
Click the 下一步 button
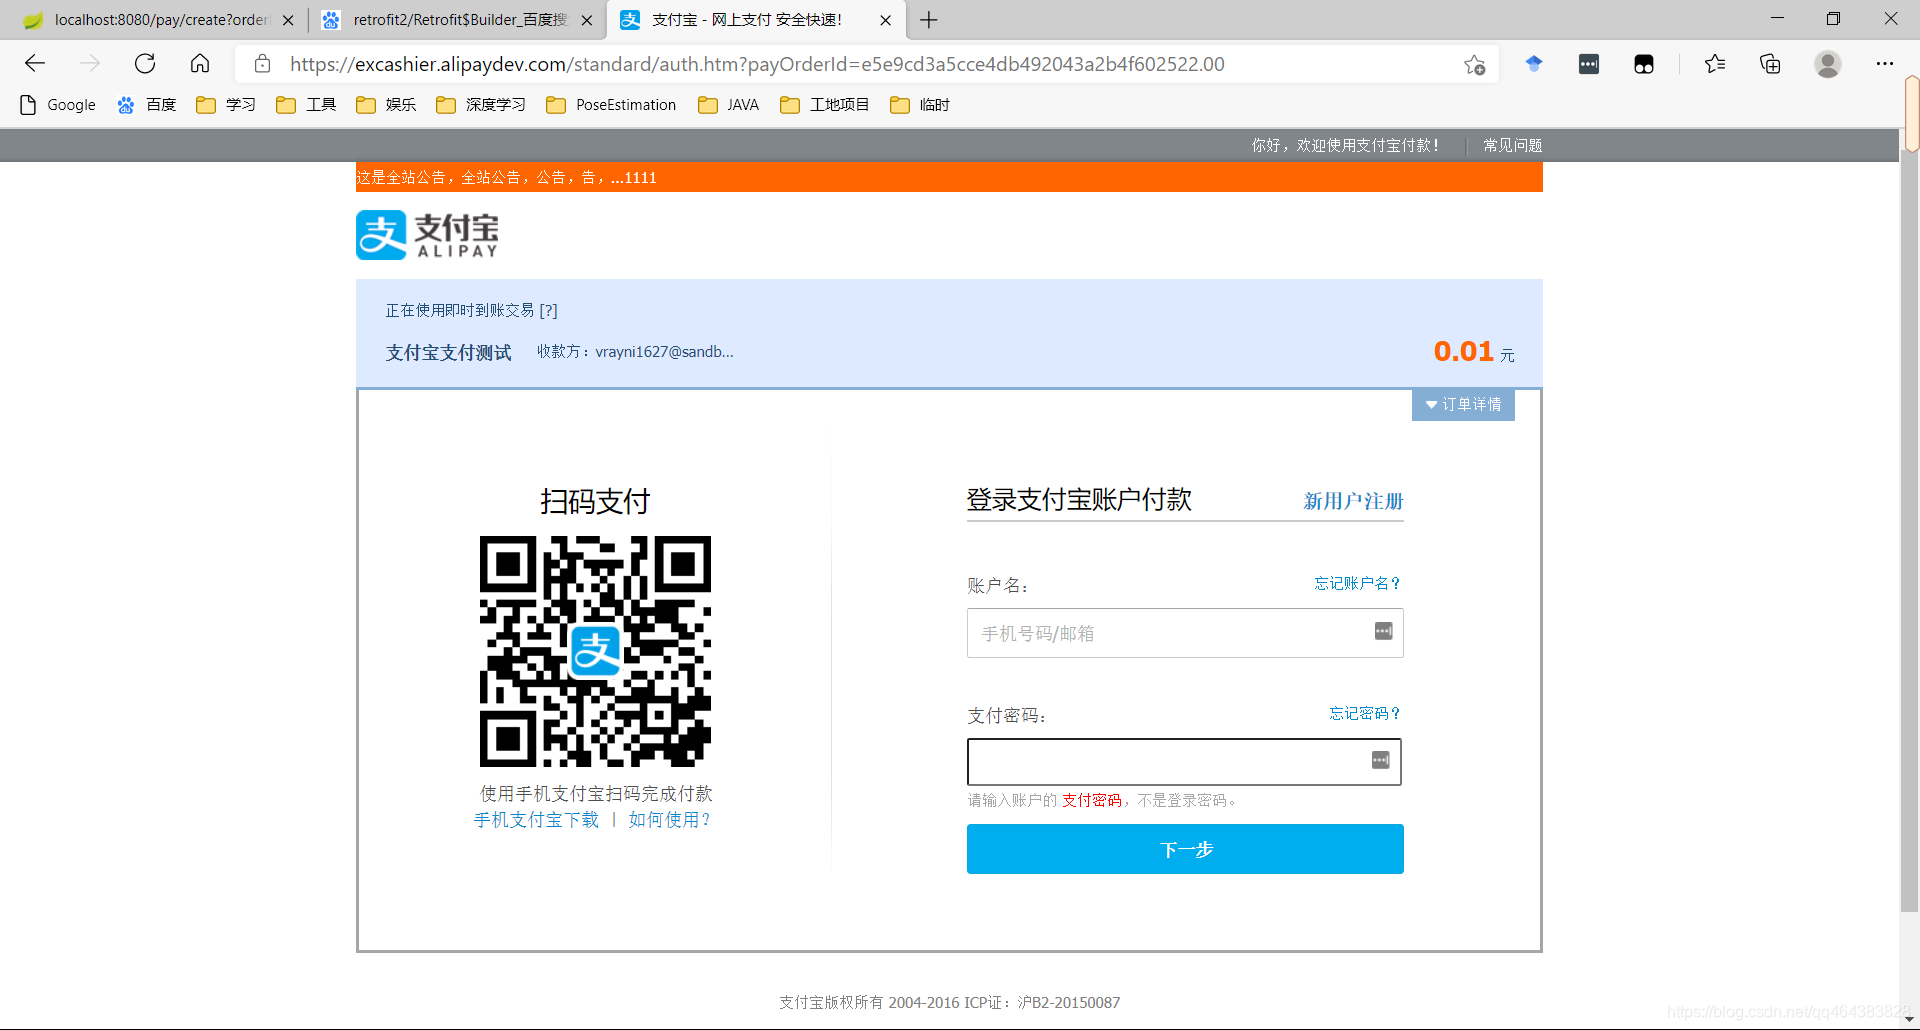coord(1185,849)
